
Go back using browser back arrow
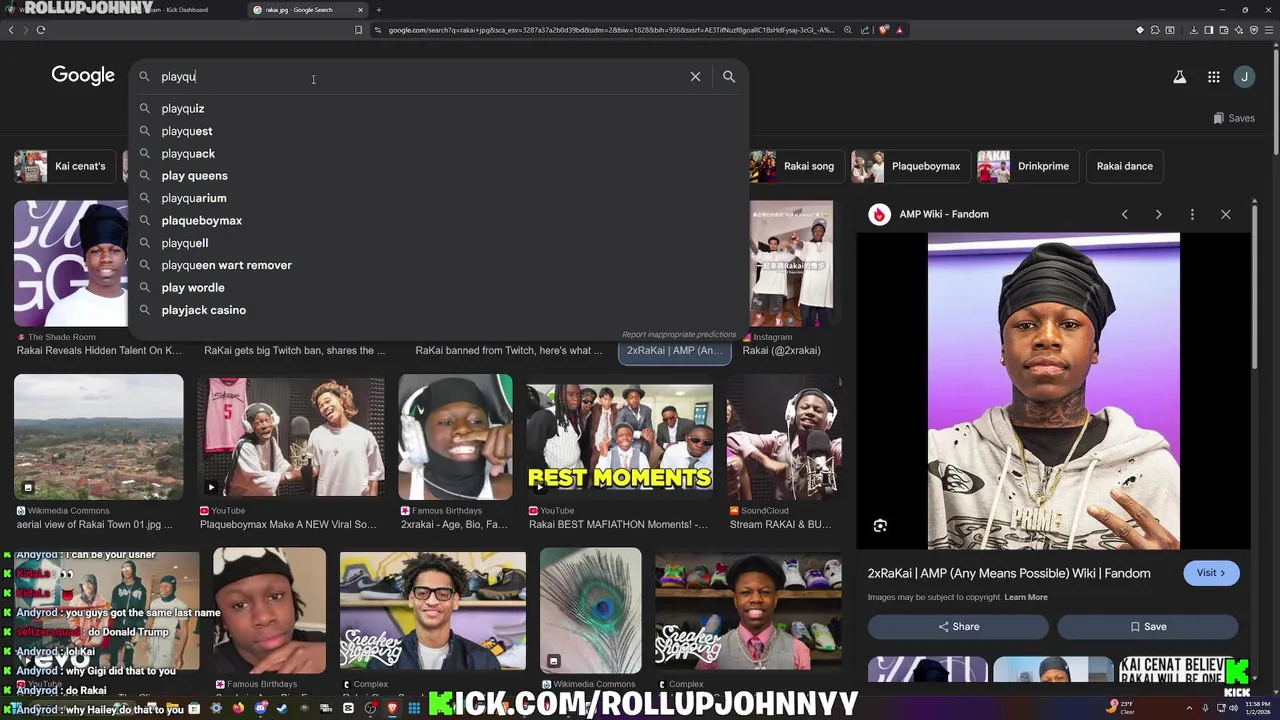pos(11,30)
